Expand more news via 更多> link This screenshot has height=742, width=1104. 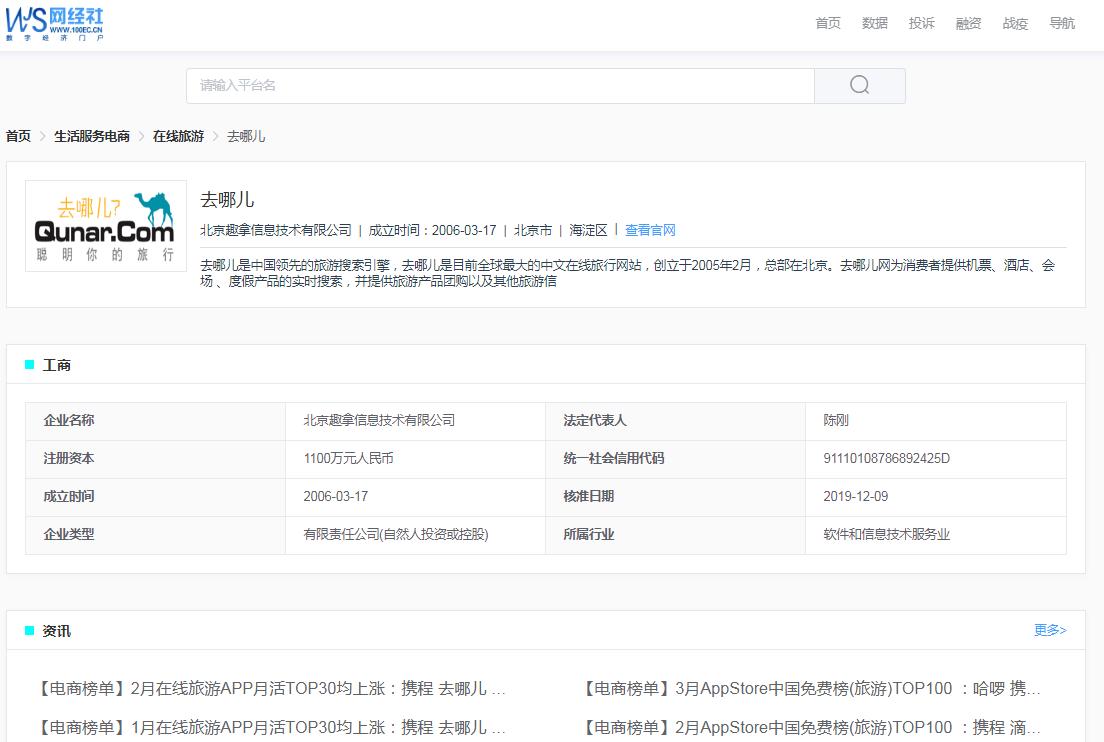[1050, 630]
